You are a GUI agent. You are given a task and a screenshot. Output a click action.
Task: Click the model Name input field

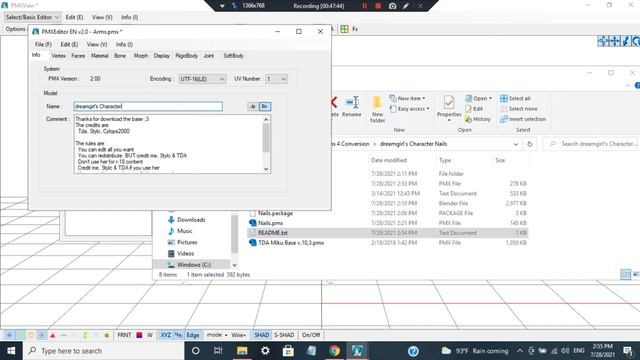point(148,107)
